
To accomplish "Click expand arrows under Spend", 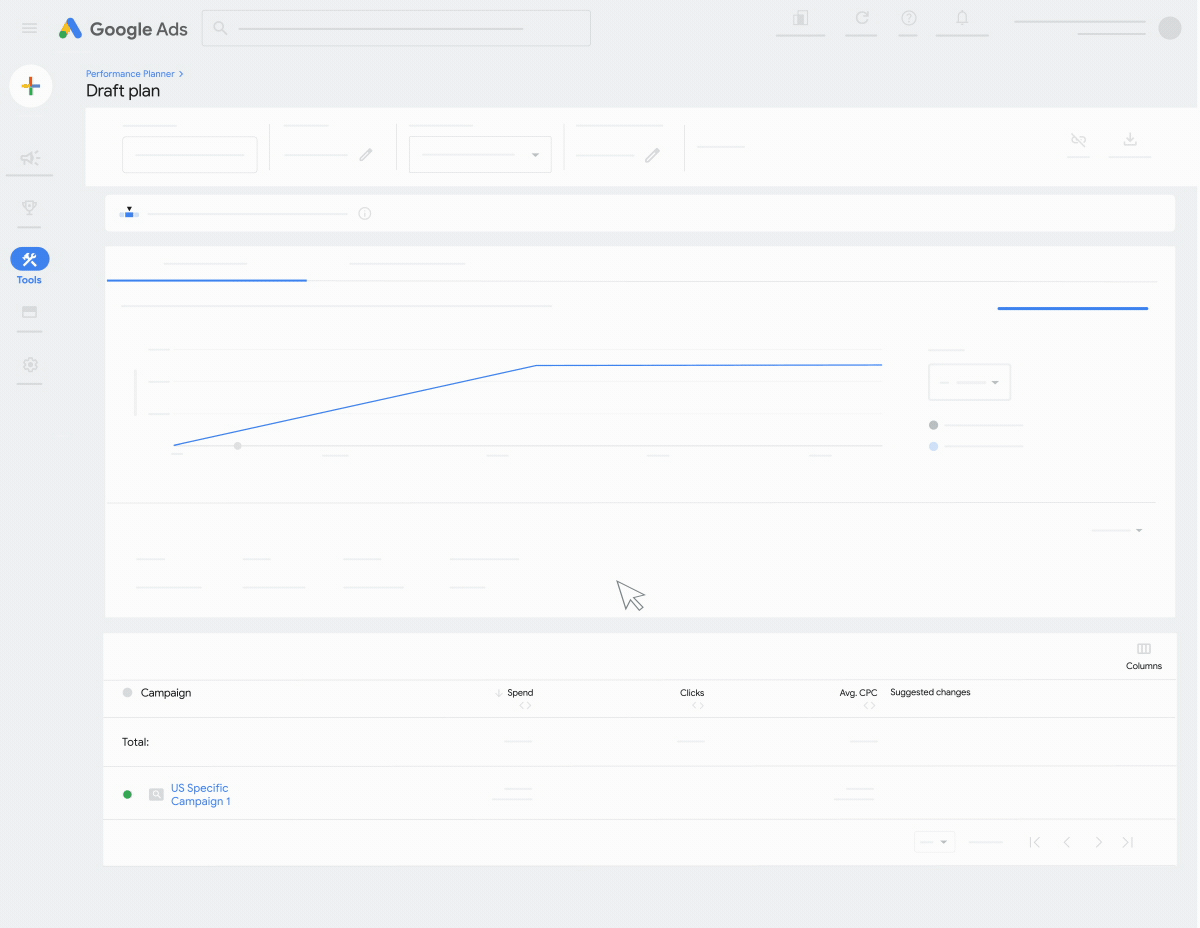I will coord(525,706).
